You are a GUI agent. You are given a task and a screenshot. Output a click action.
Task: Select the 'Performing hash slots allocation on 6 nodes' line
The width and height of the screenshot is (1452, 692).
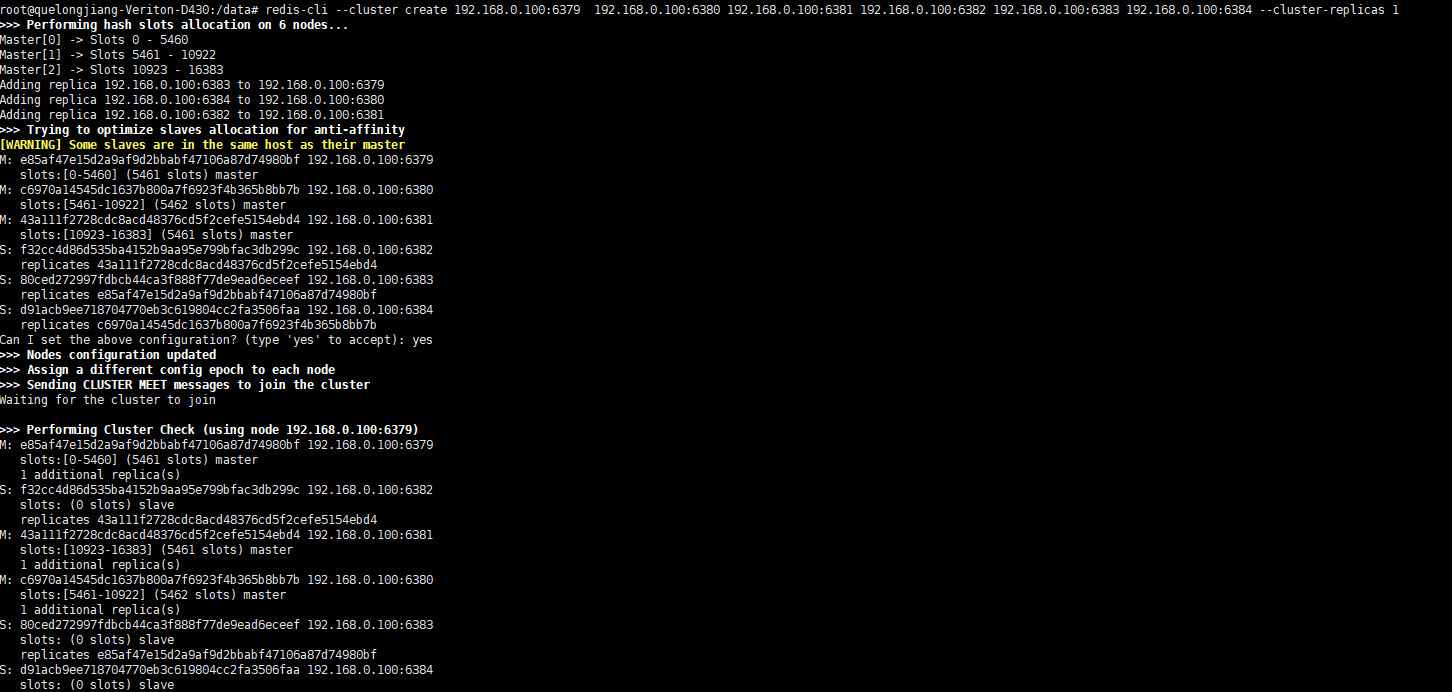pos(174,25)
